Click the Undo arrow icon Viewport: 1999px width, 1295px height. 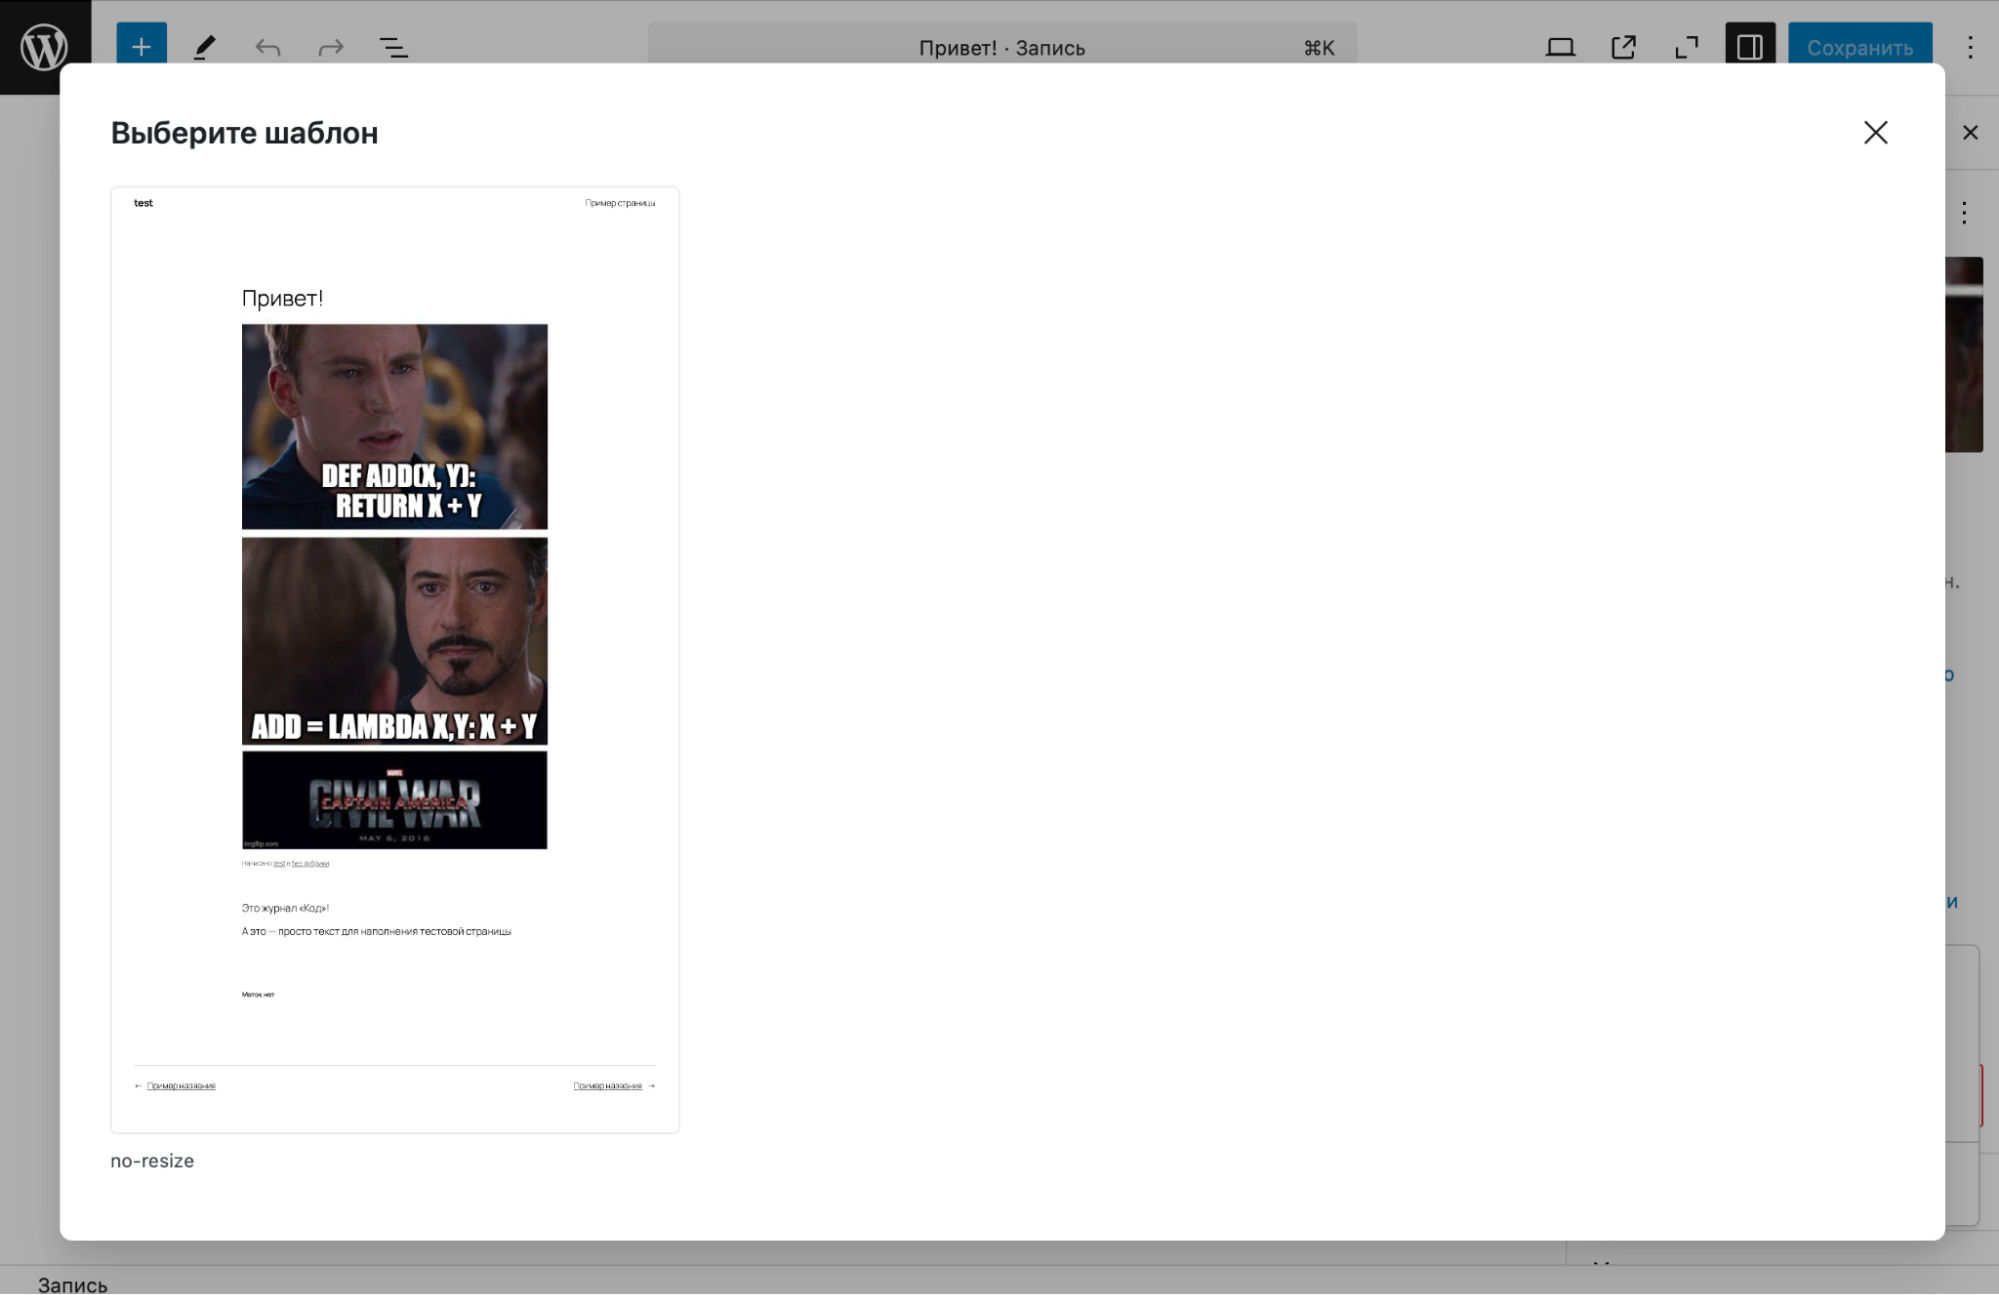(267, 46)
